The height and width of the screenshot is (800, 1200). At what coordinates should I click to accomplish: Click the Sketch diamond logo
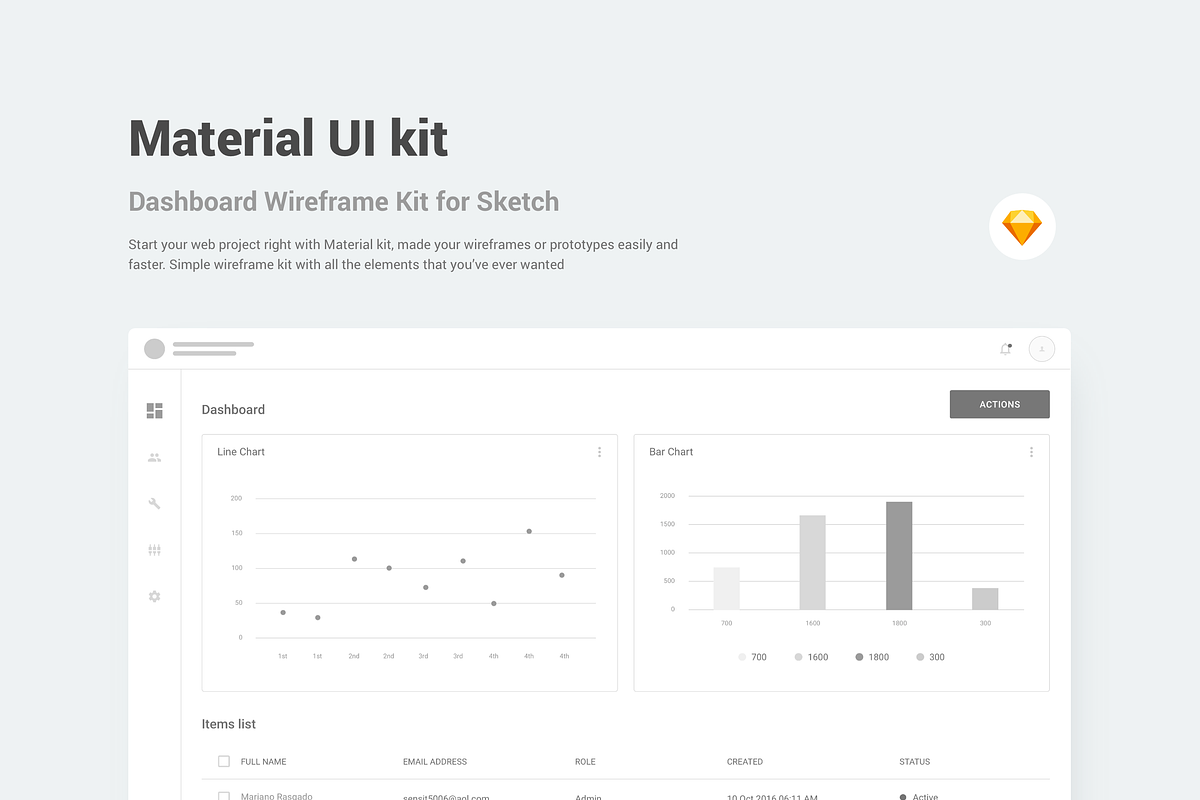(1022, 227)
